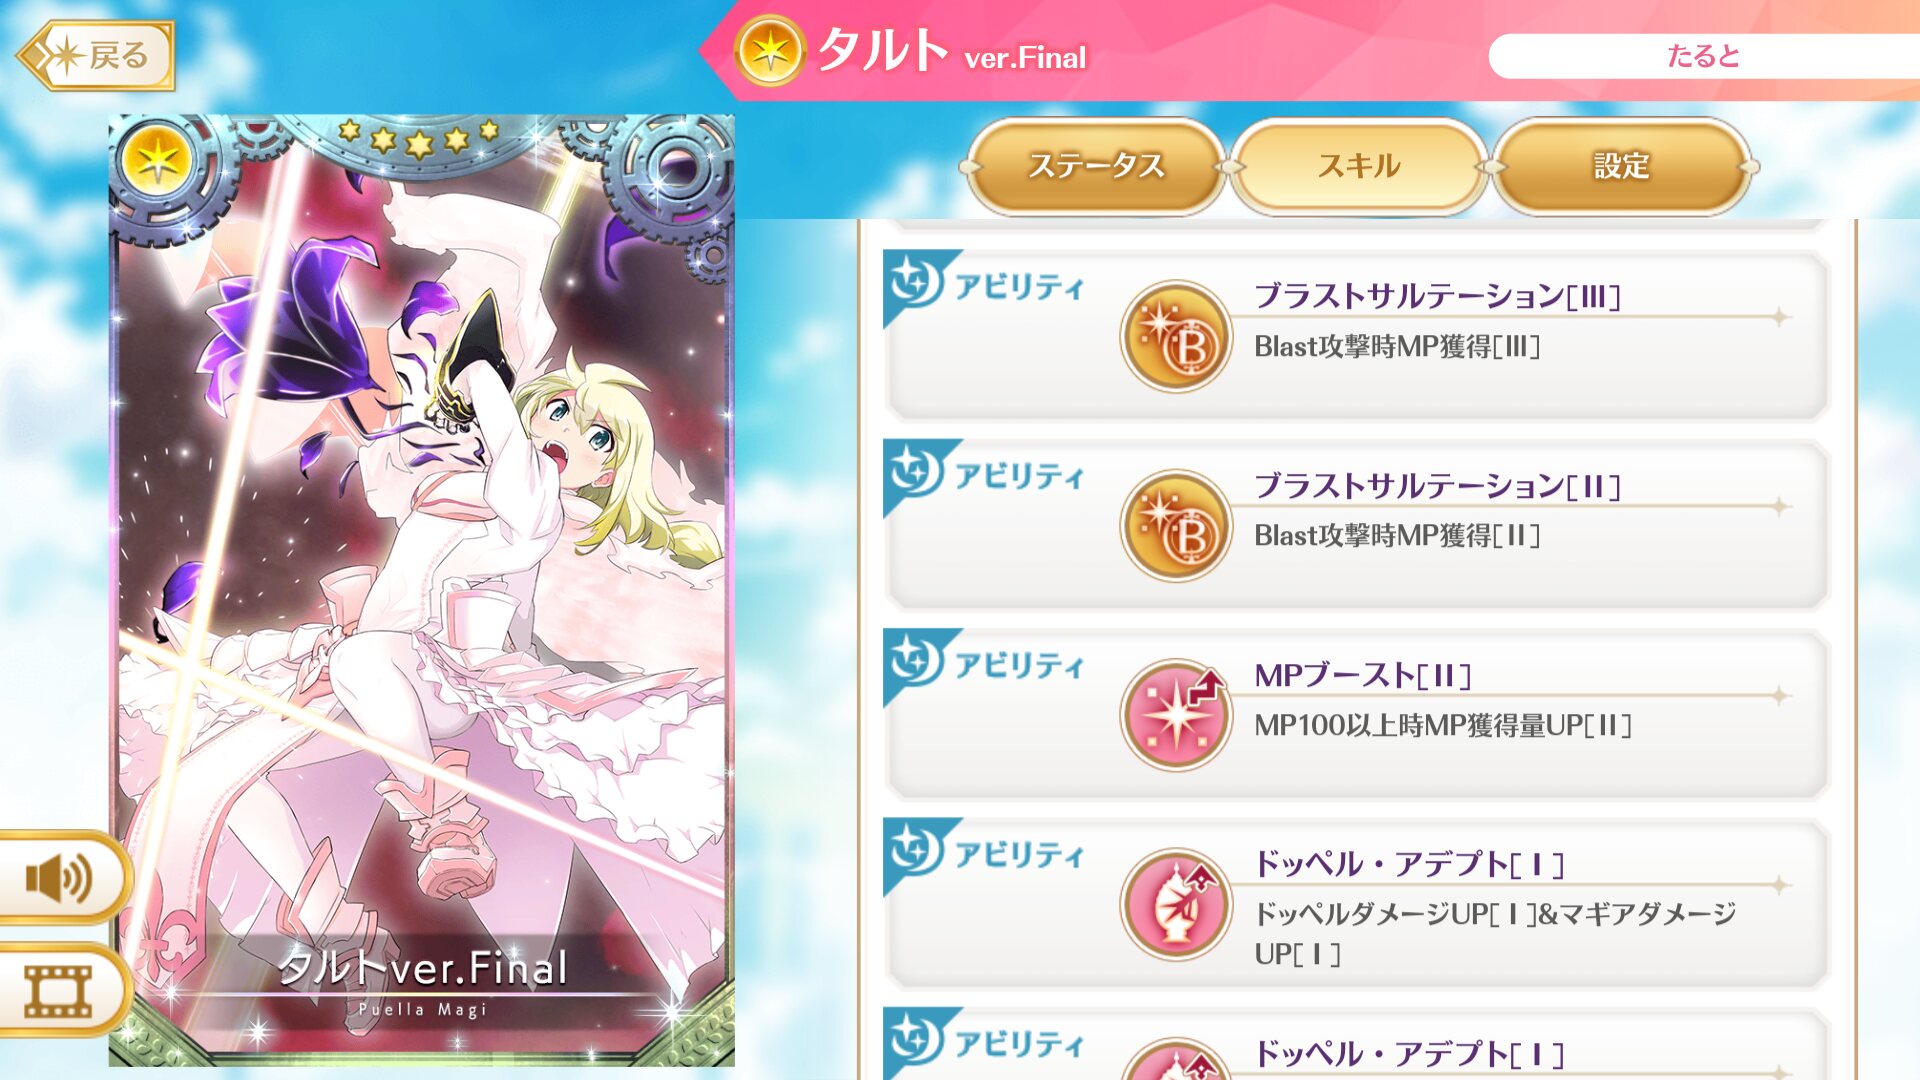The width and height of the screenshot is (1920, 1080).
Task: Open the partially visible last ドッペル・アデプト[I] entry
Action: click(1357, 1044)
